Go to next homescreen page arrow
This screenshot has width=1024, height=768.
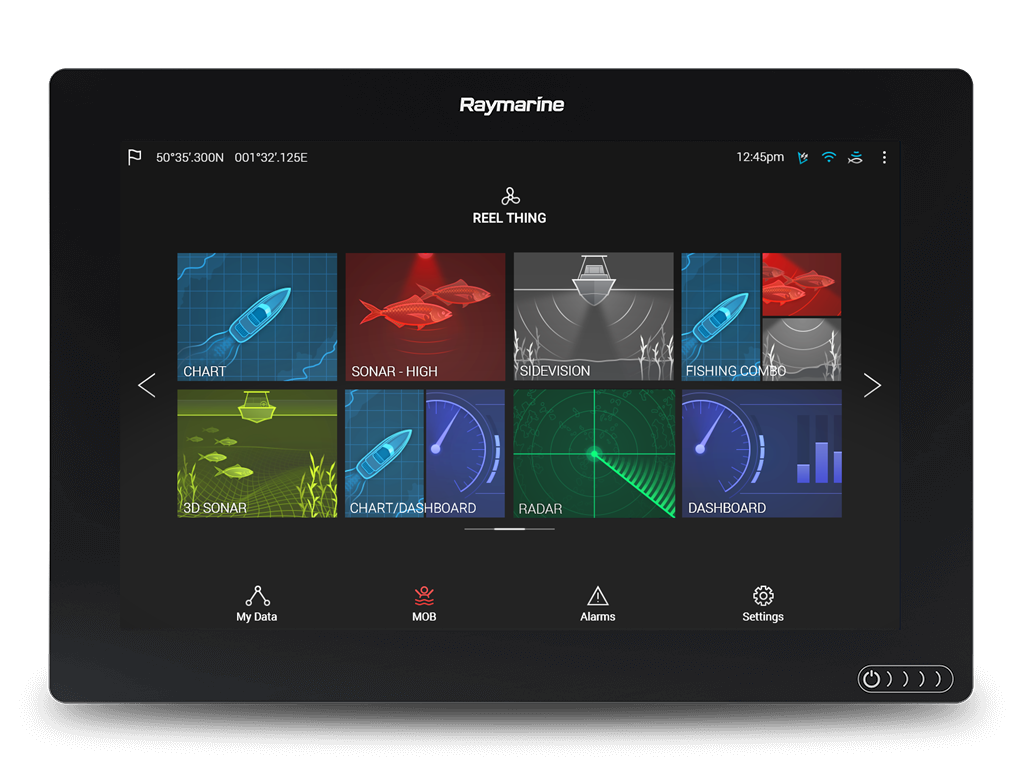tap(872, 385)
